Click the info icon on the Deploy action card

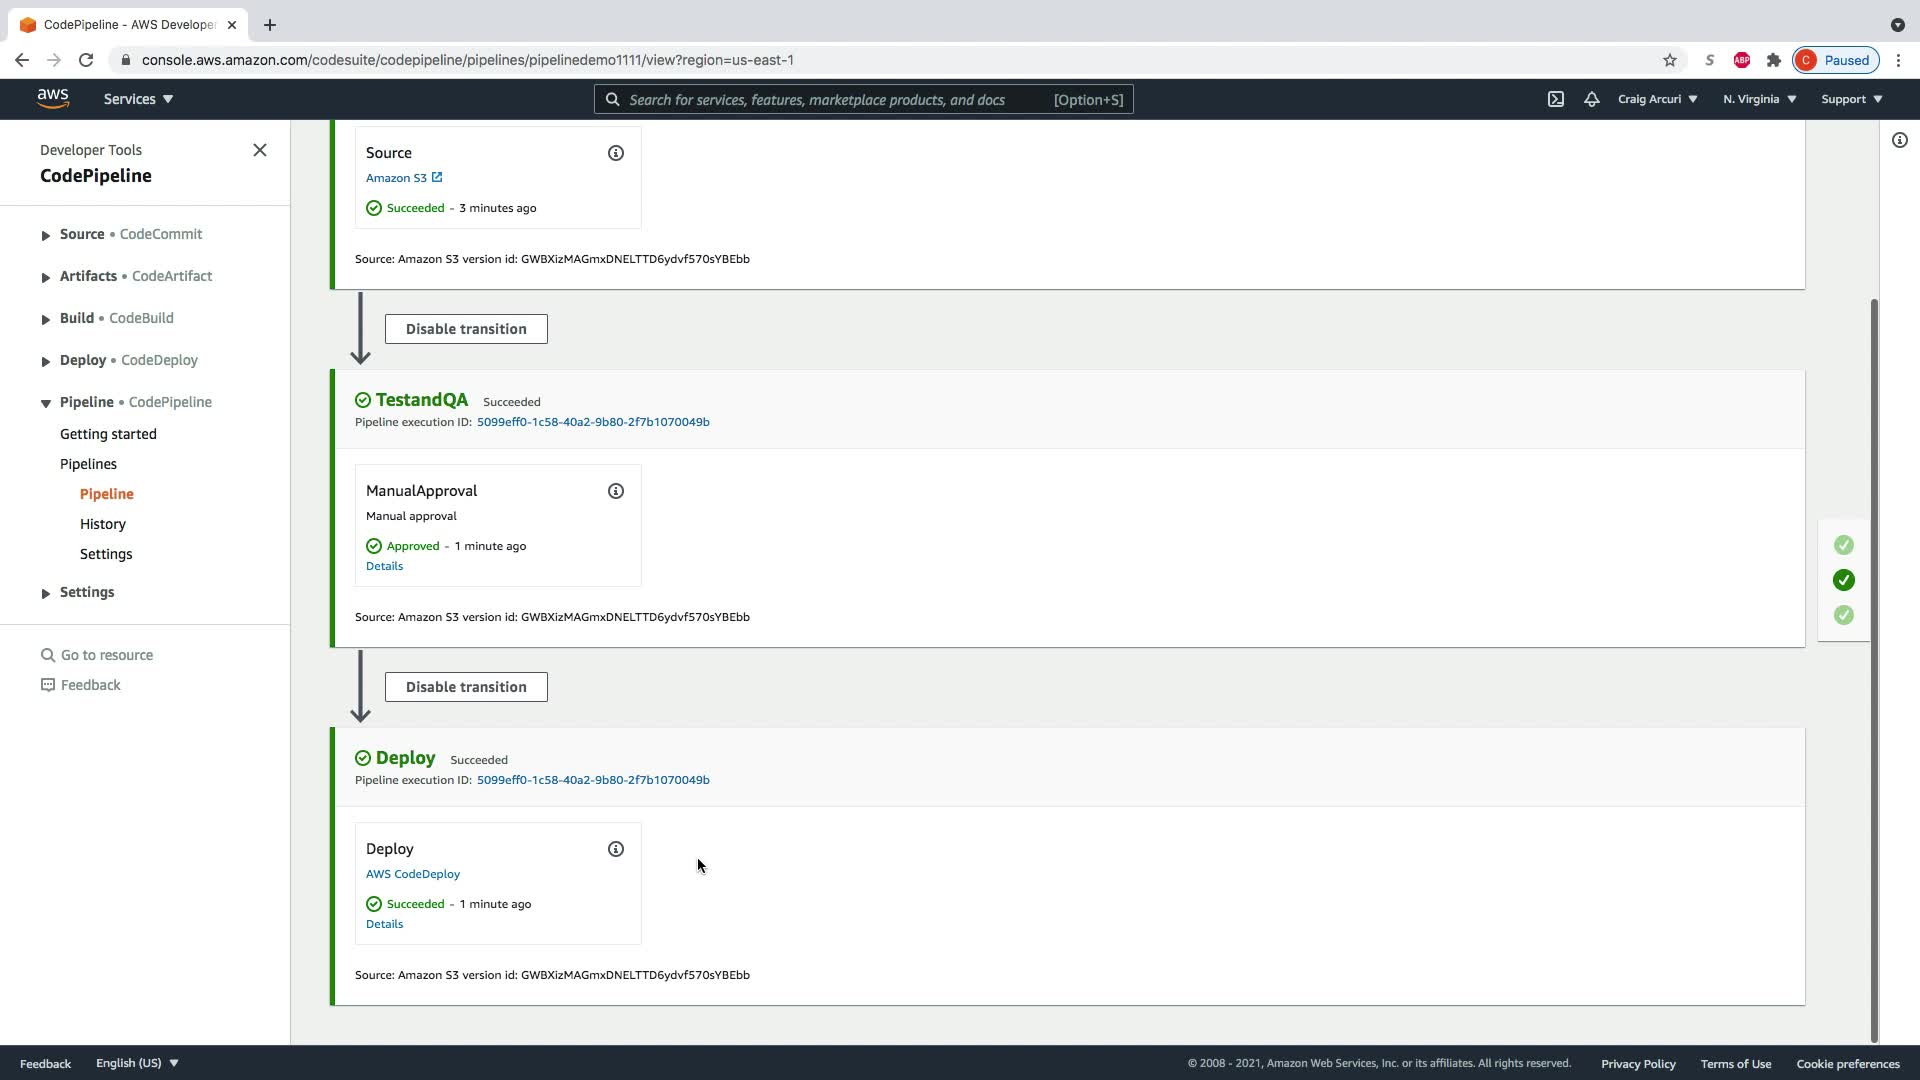tap(616, 849)
